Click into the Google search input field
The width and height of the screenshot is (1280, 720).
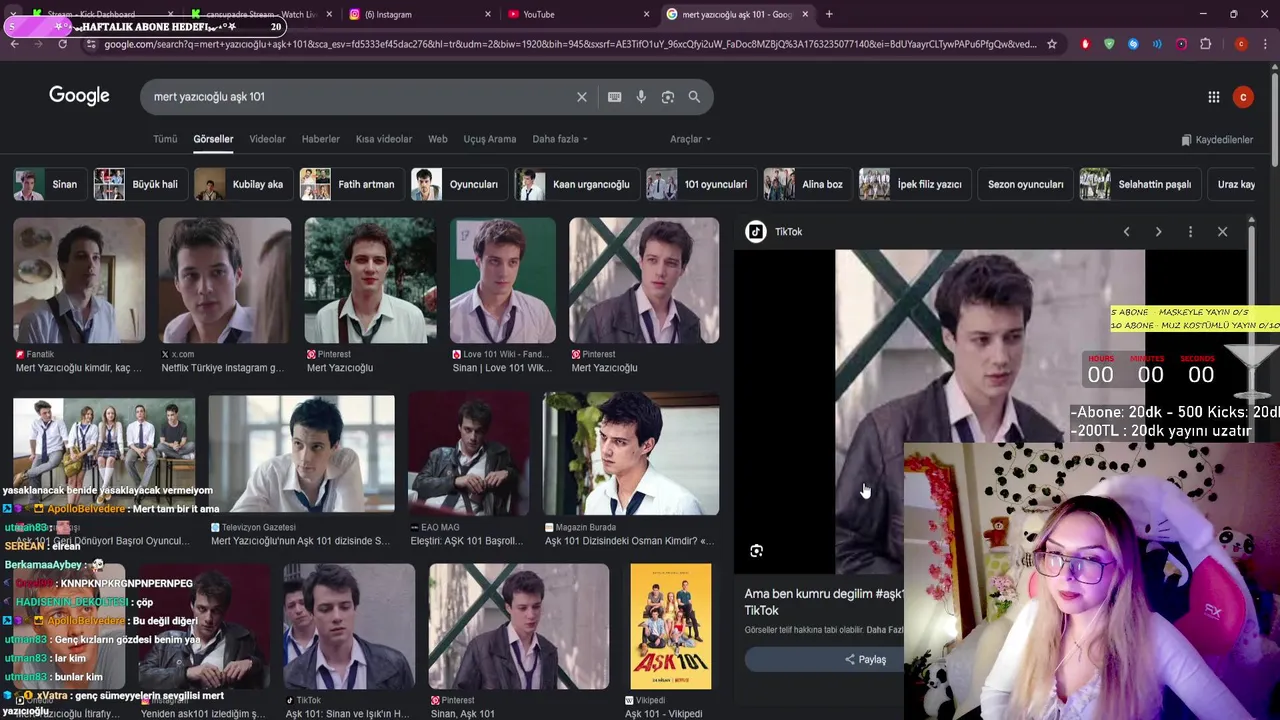(360, 97)
